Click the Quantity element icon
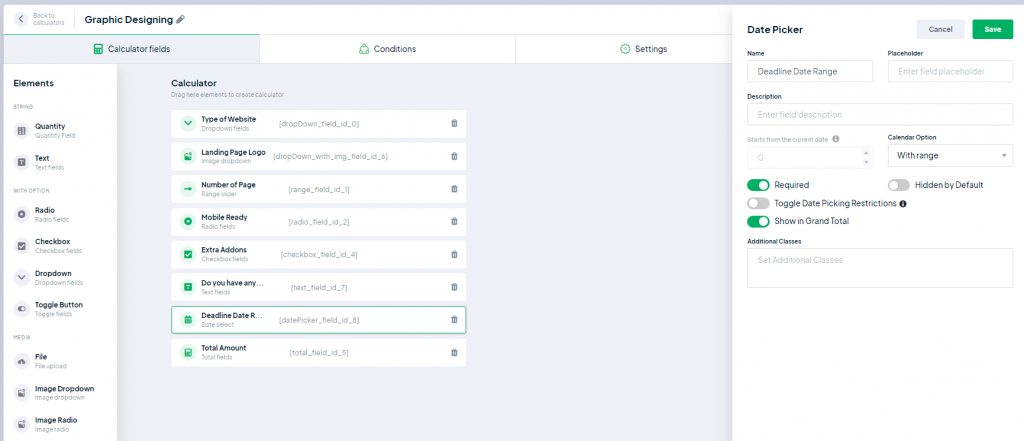Viewport: 1024px width, 441px height. pos(22,131)
